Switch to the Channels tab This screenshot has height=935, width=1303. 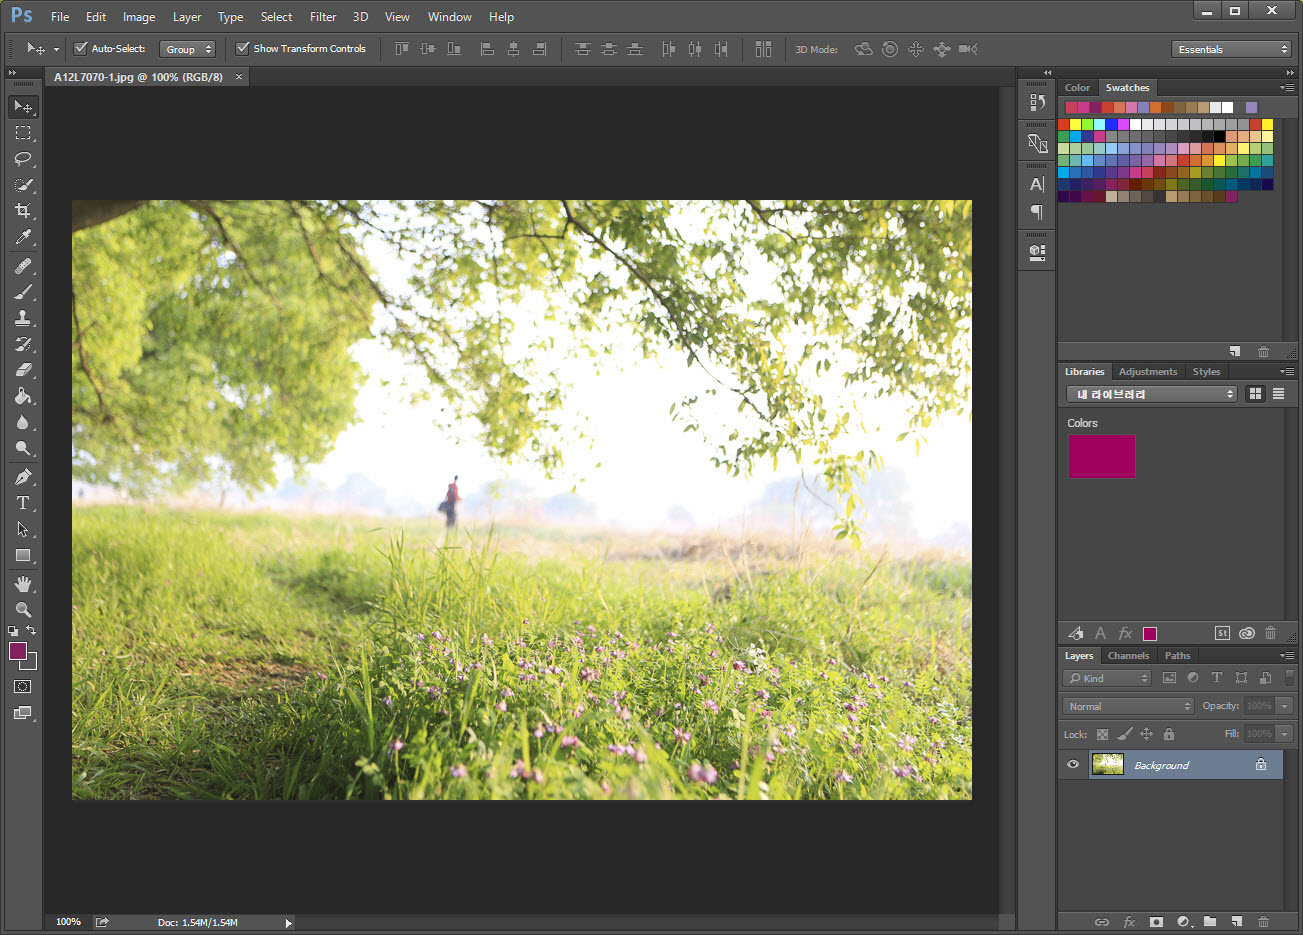click(1128, 656)
